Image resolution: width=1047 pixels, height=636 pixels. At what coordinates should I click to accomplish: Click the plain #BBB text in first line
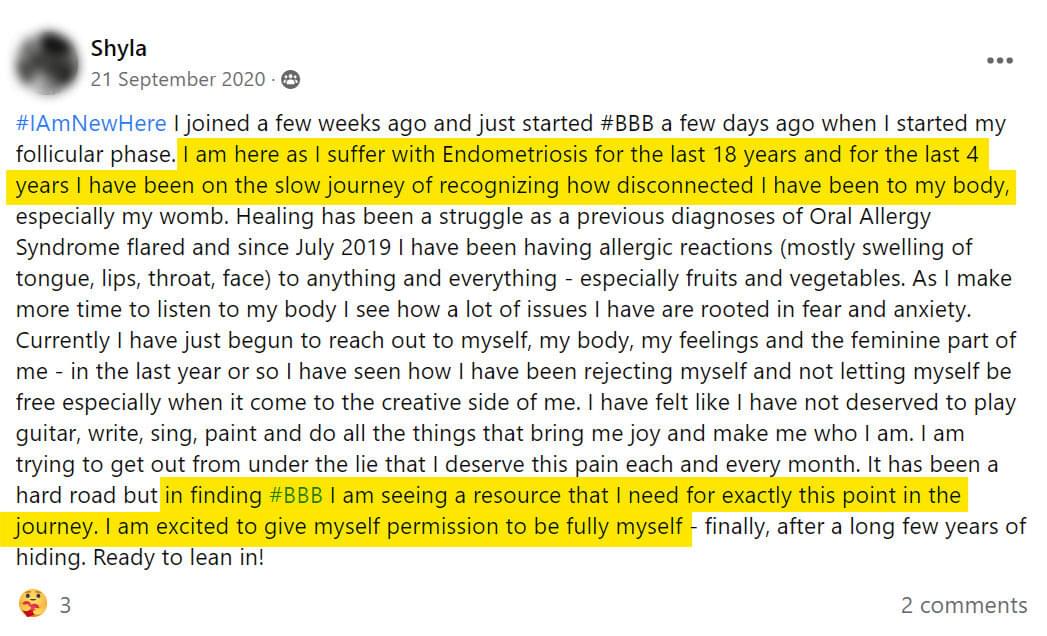[627, 124]
